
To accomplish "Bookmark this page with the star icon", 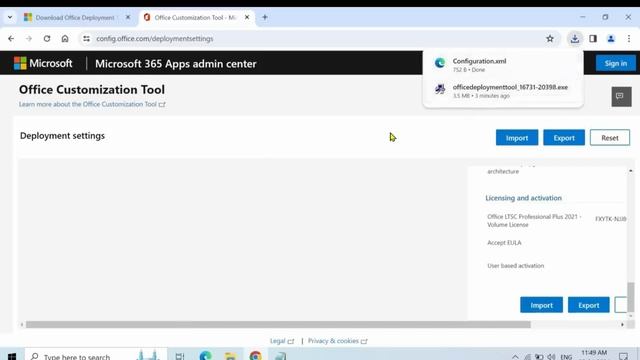I will (550, 38).
